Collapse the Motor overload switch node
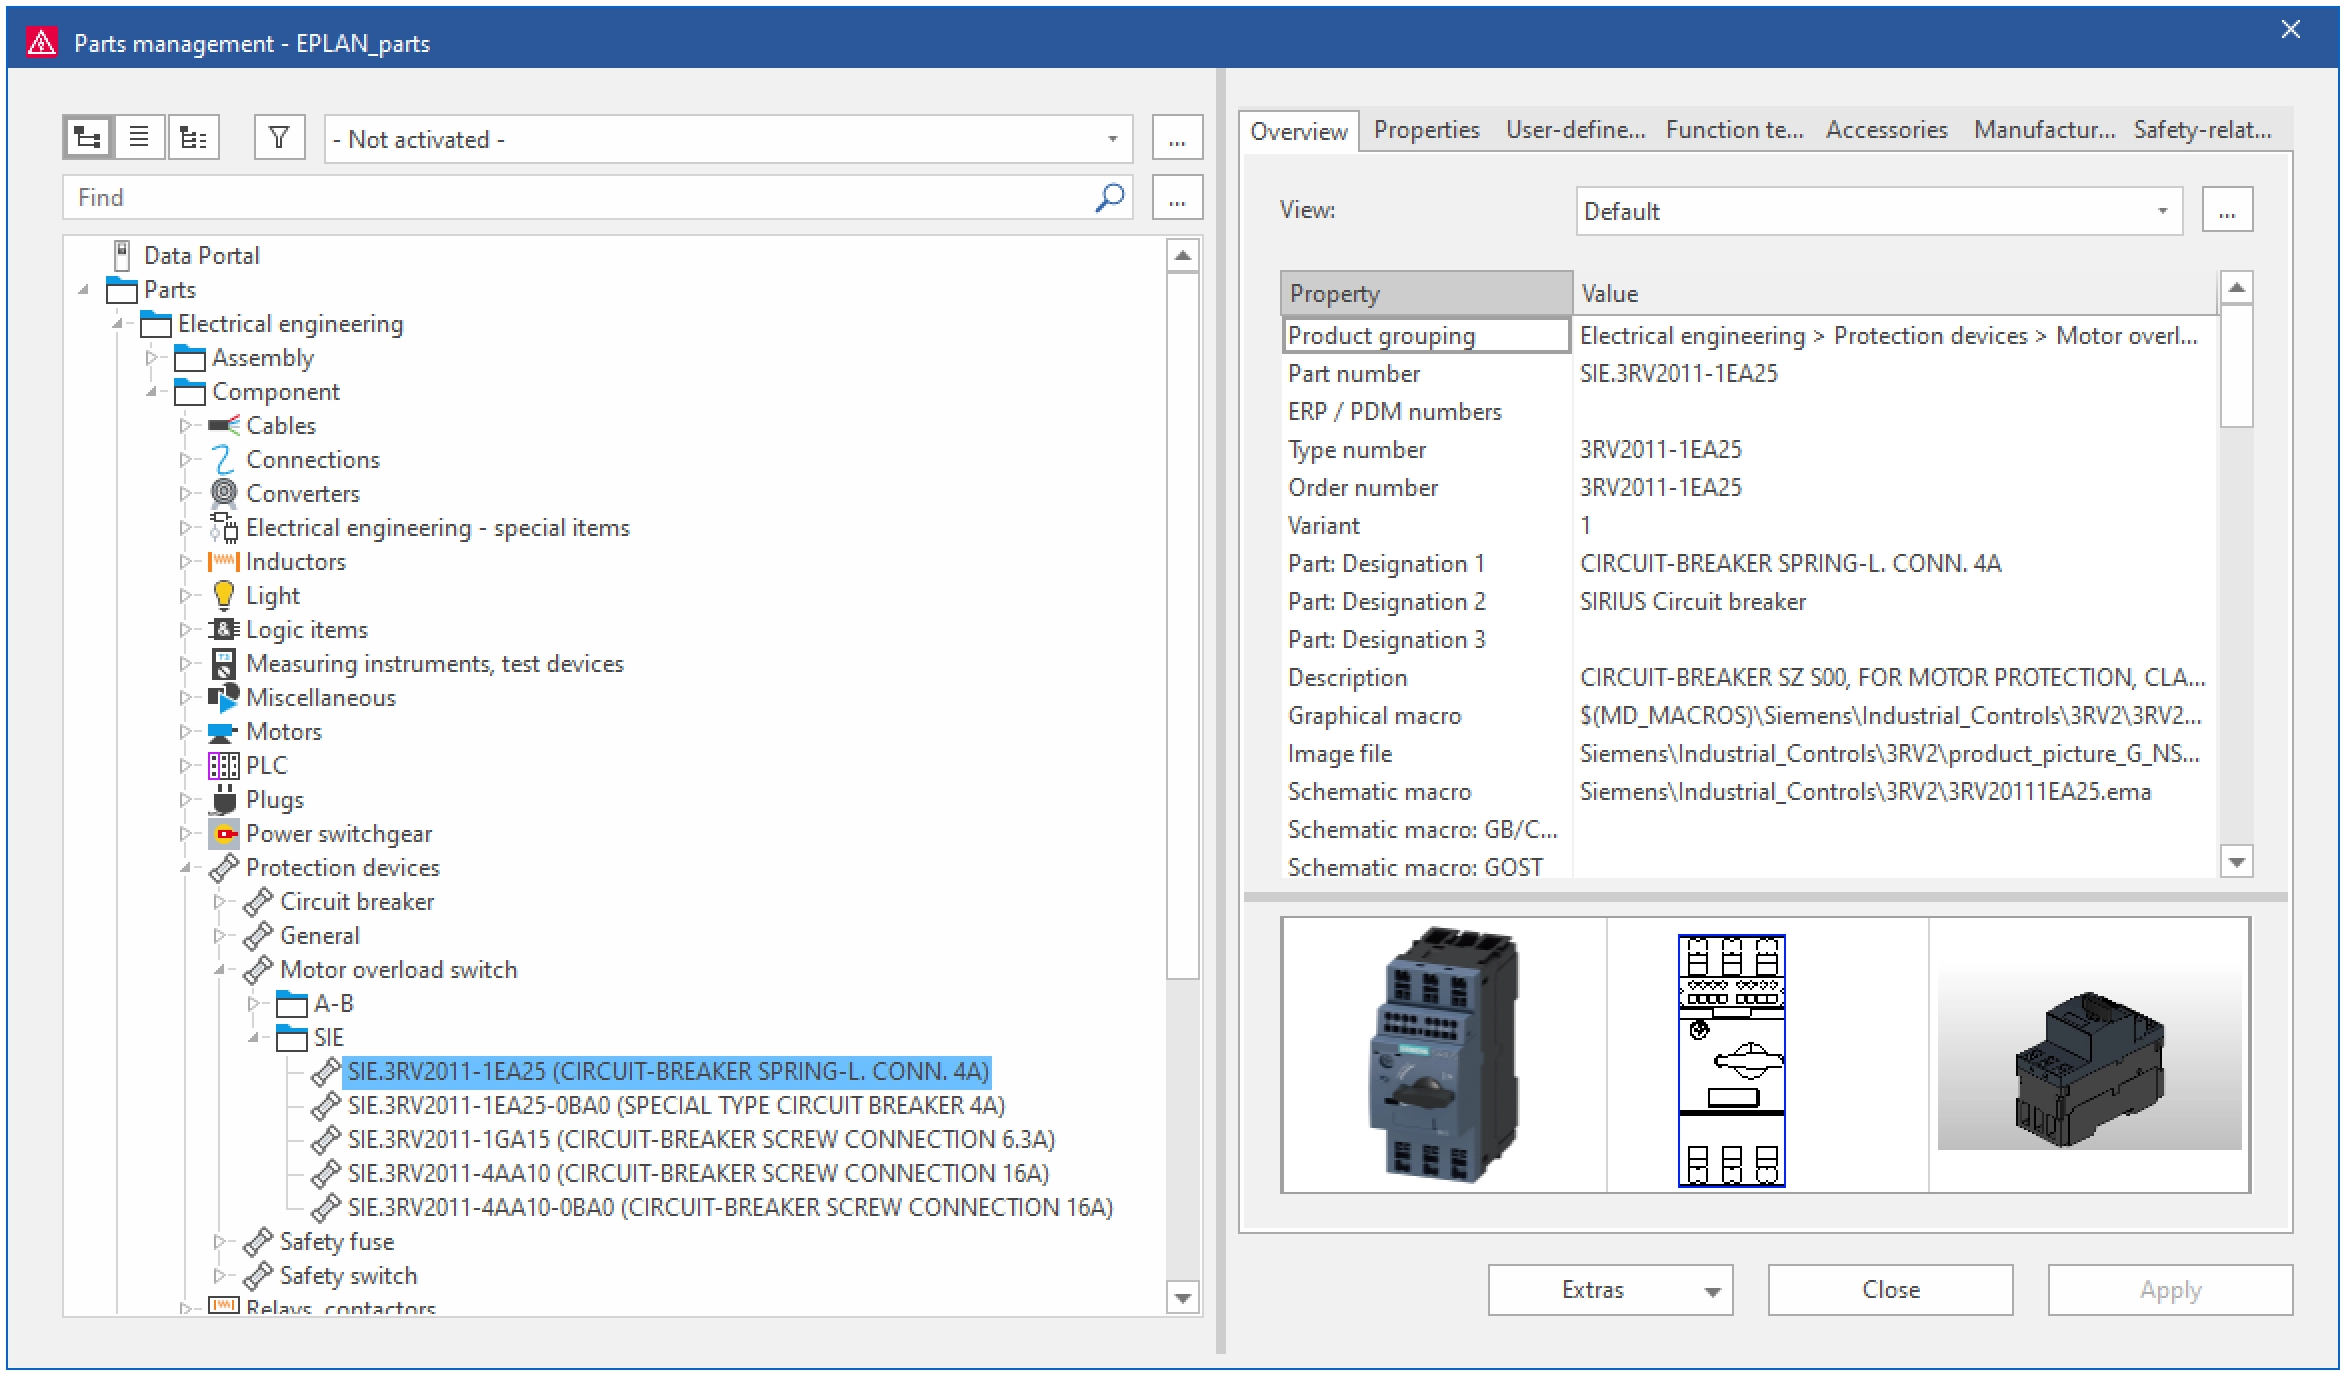Screen dimensions: 2348x1384 [x=220, y=970]
